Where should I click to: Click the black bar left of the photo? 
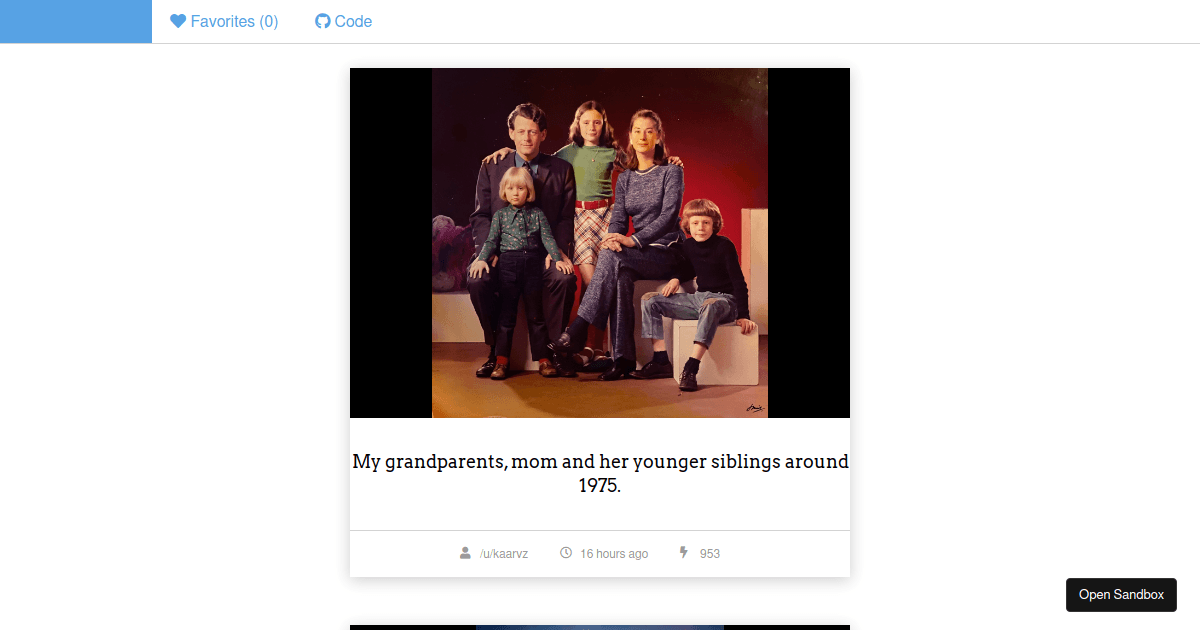tap(391, 243)
